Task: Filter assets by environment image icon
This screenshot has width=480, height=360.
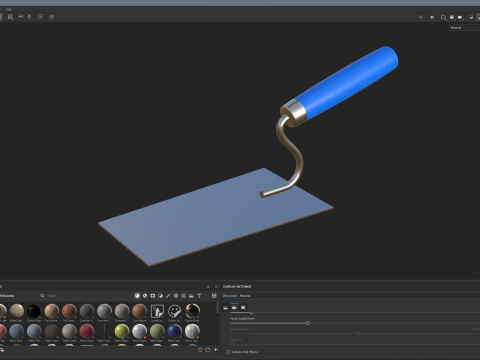Action: [191, 296]
